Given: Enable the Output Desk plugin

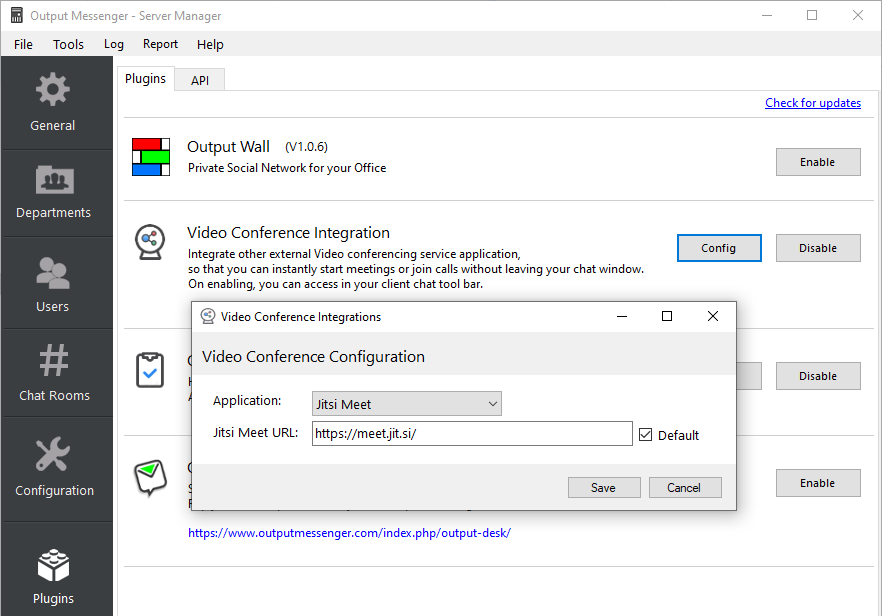Looking at the screenshot, I should click(818, 483).
